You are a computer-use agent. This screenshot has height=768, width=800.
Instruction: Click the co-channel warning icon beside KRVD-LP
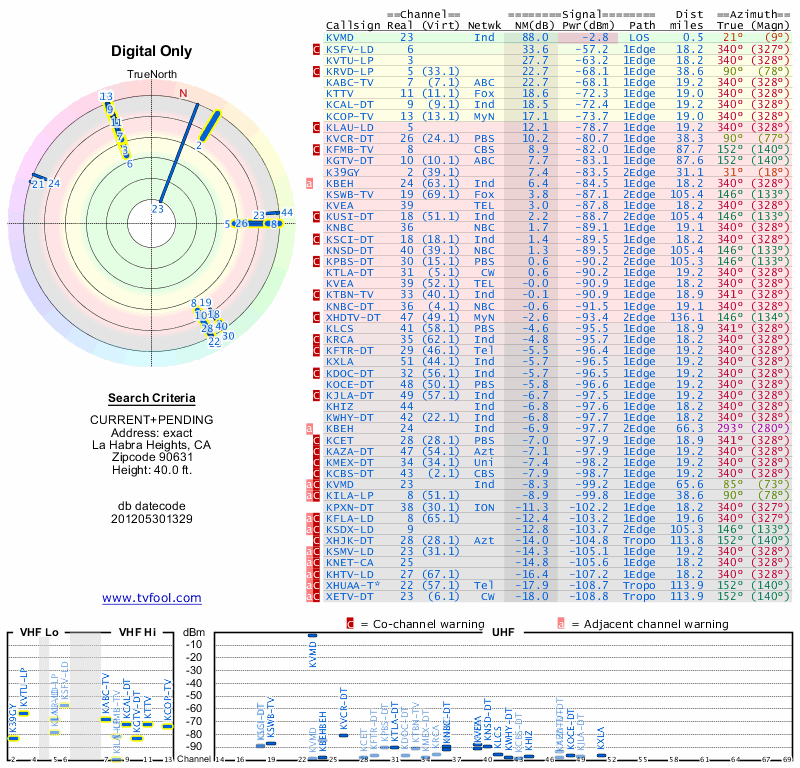(x=316, y=71)
